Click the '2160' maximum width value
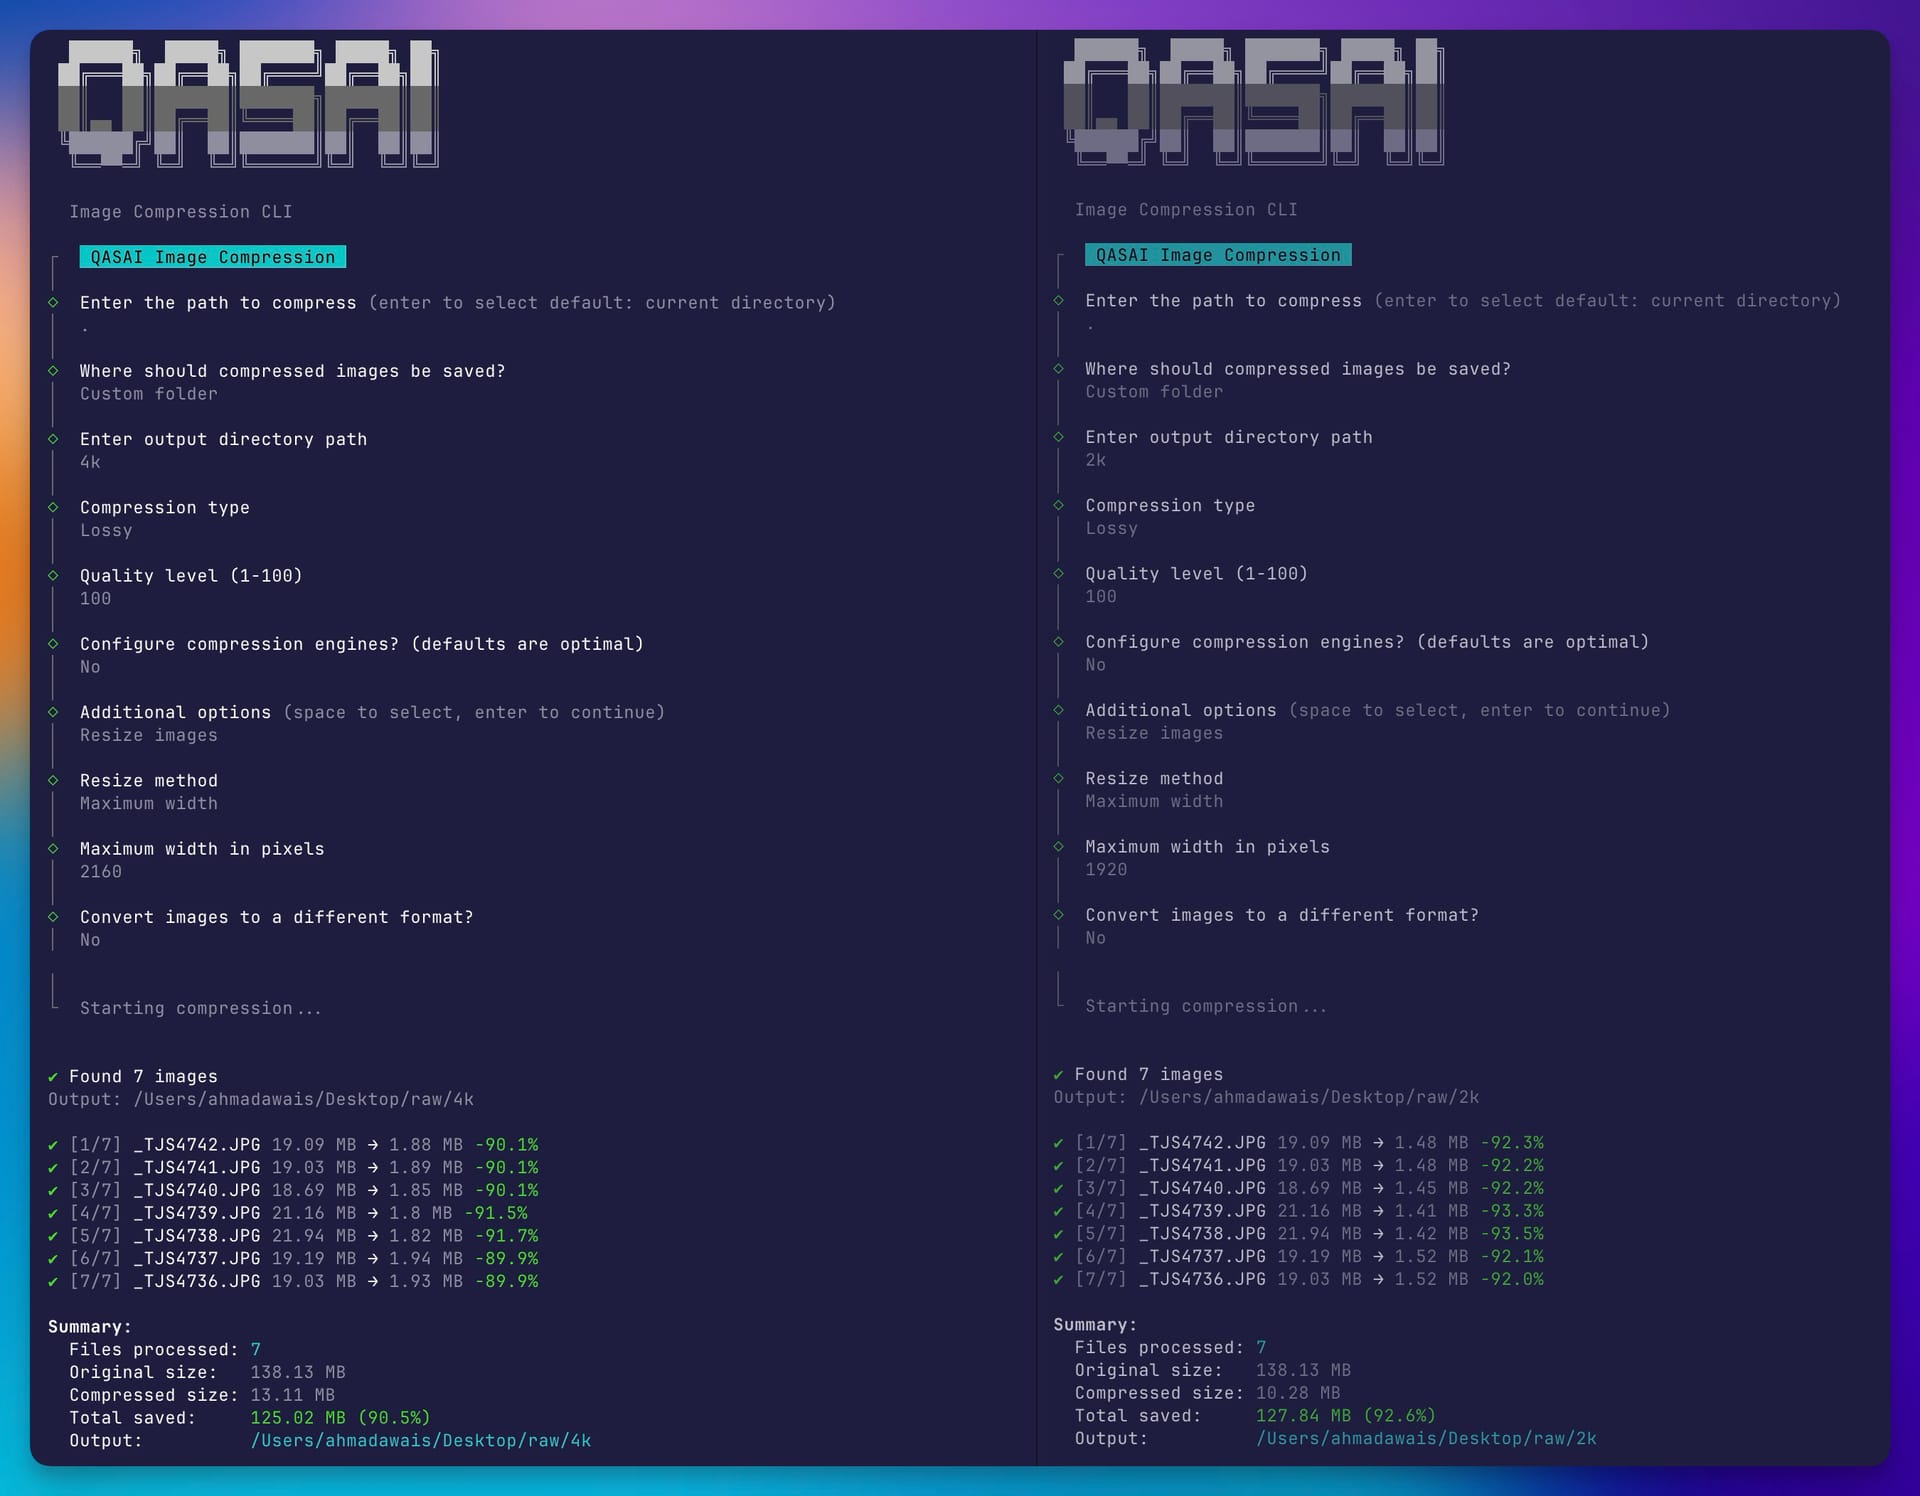 101,872
